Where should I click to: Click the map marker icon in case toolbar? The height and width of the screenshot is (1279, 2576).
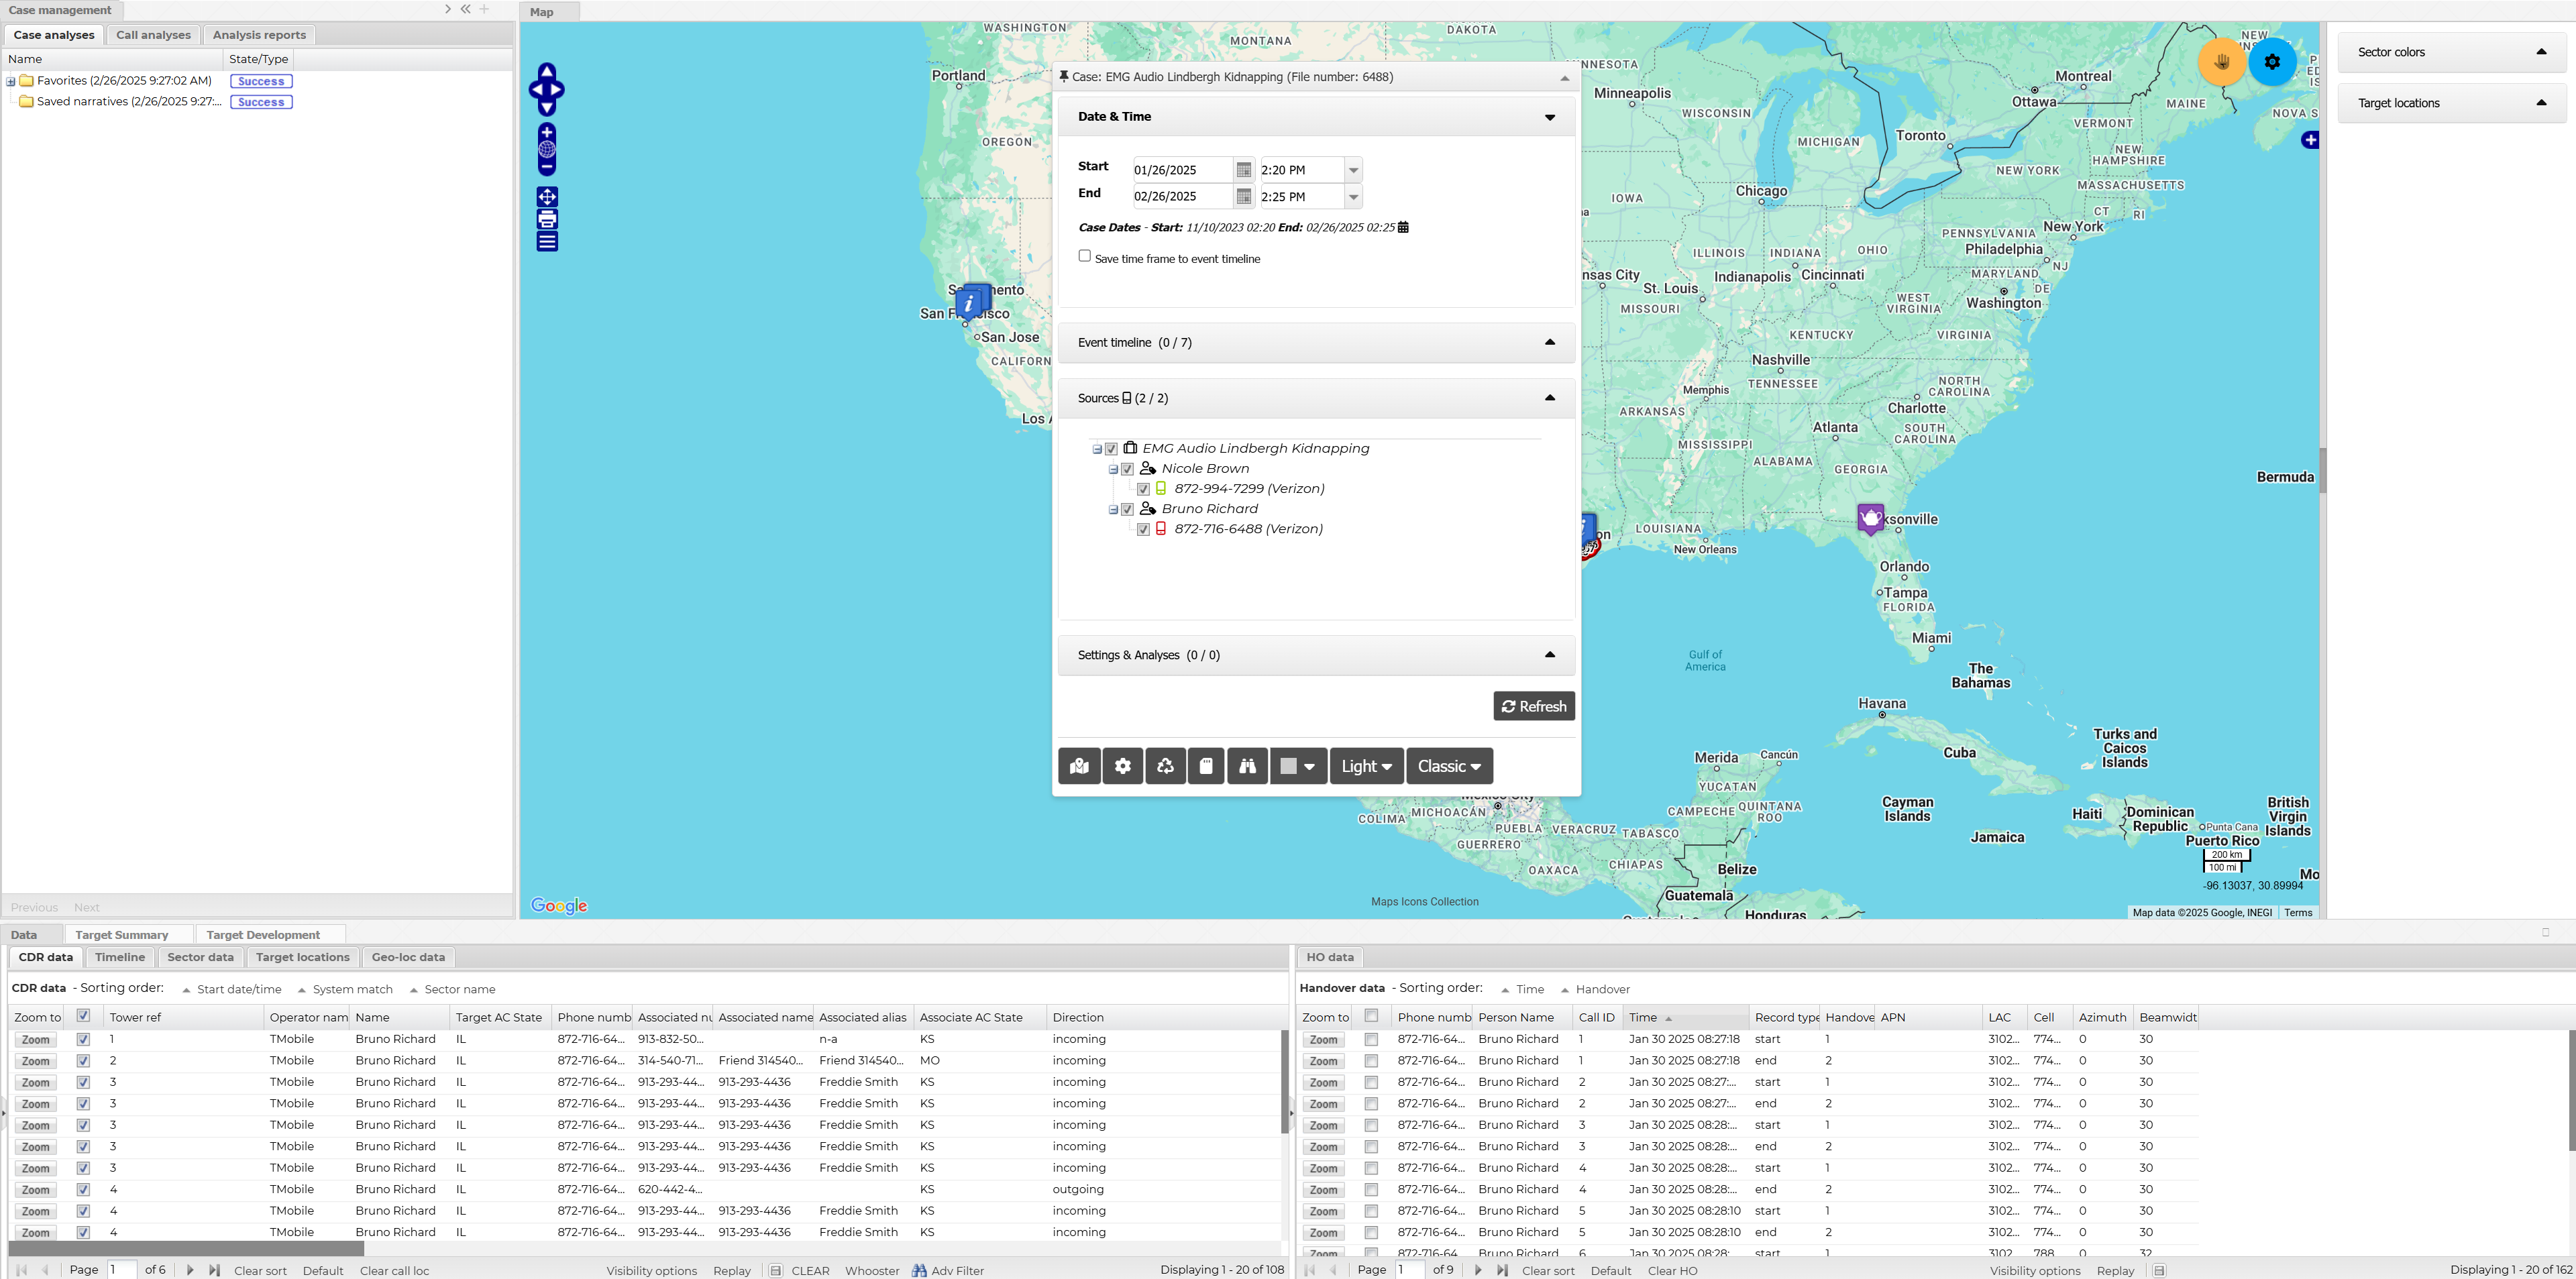coord(1079,766)
